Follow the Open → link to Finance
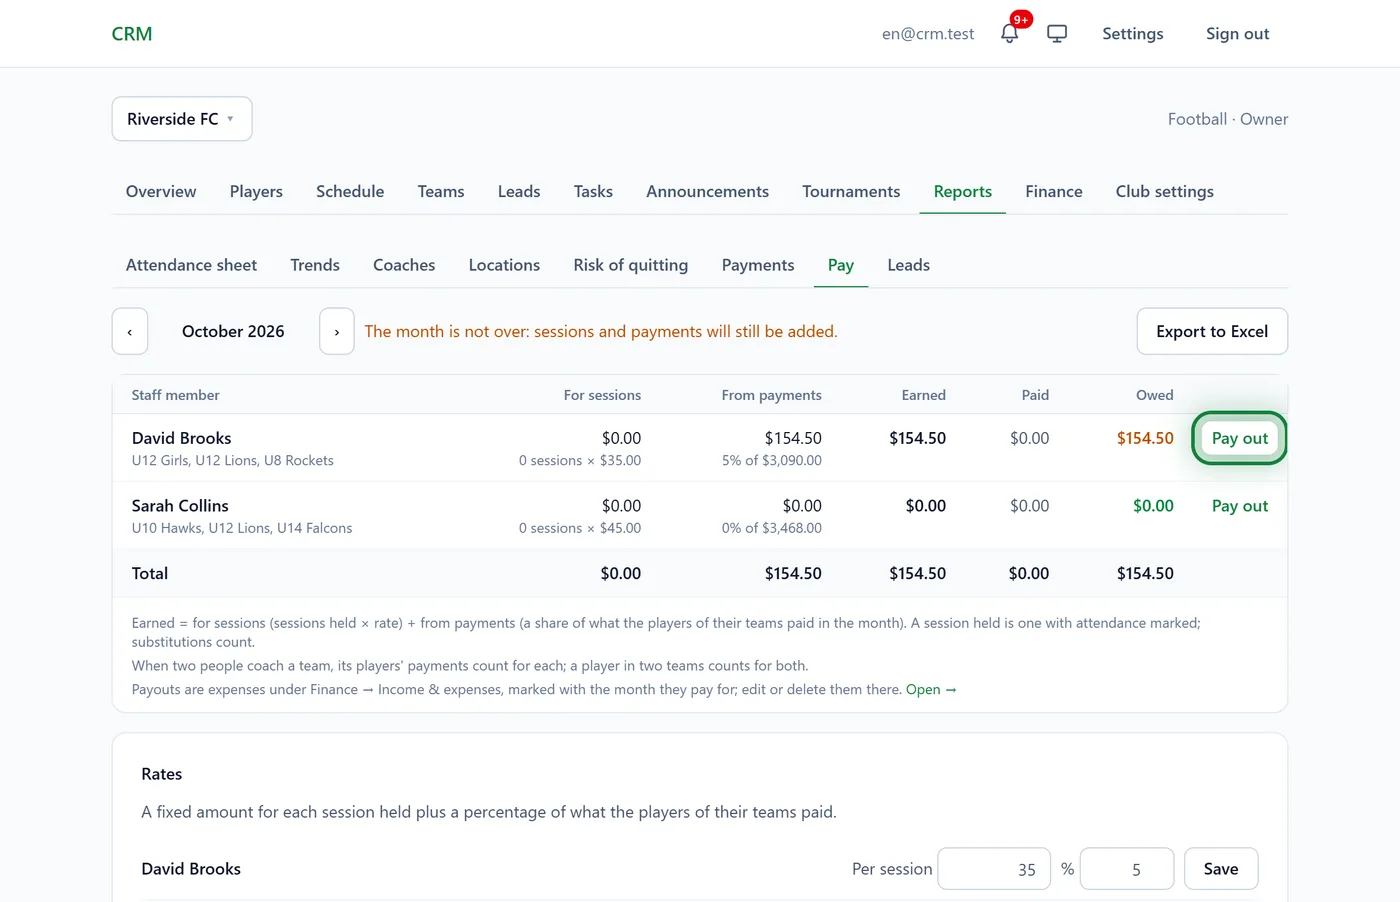Image resolution: width=1400 pixels, height=902 pixels. click(931, 690)
